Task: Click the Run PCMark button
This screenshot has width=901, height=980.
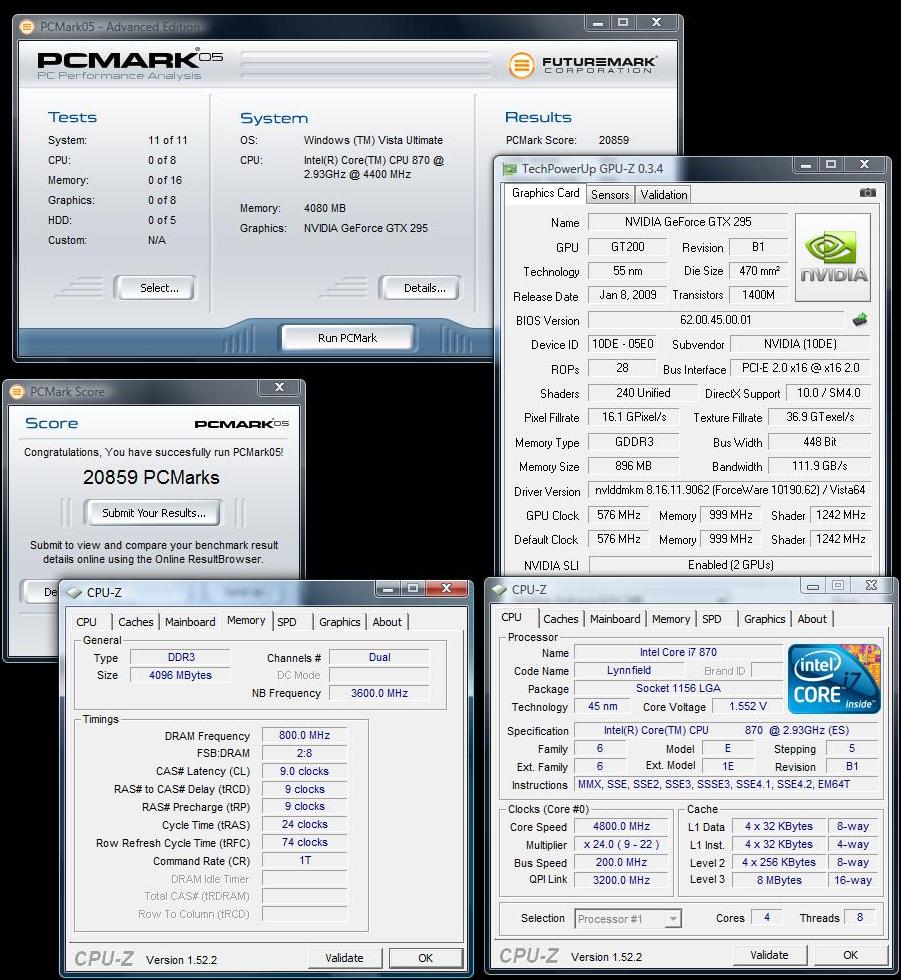Action: 347,338
